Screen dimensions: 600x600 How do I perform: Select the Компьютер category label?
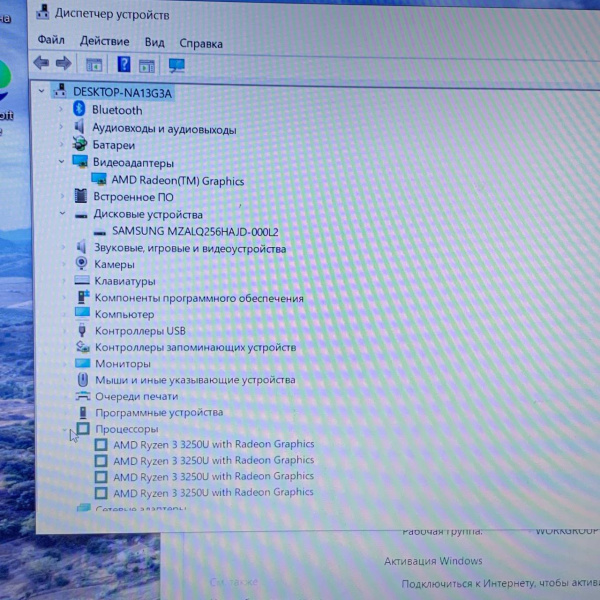(125, 314)
